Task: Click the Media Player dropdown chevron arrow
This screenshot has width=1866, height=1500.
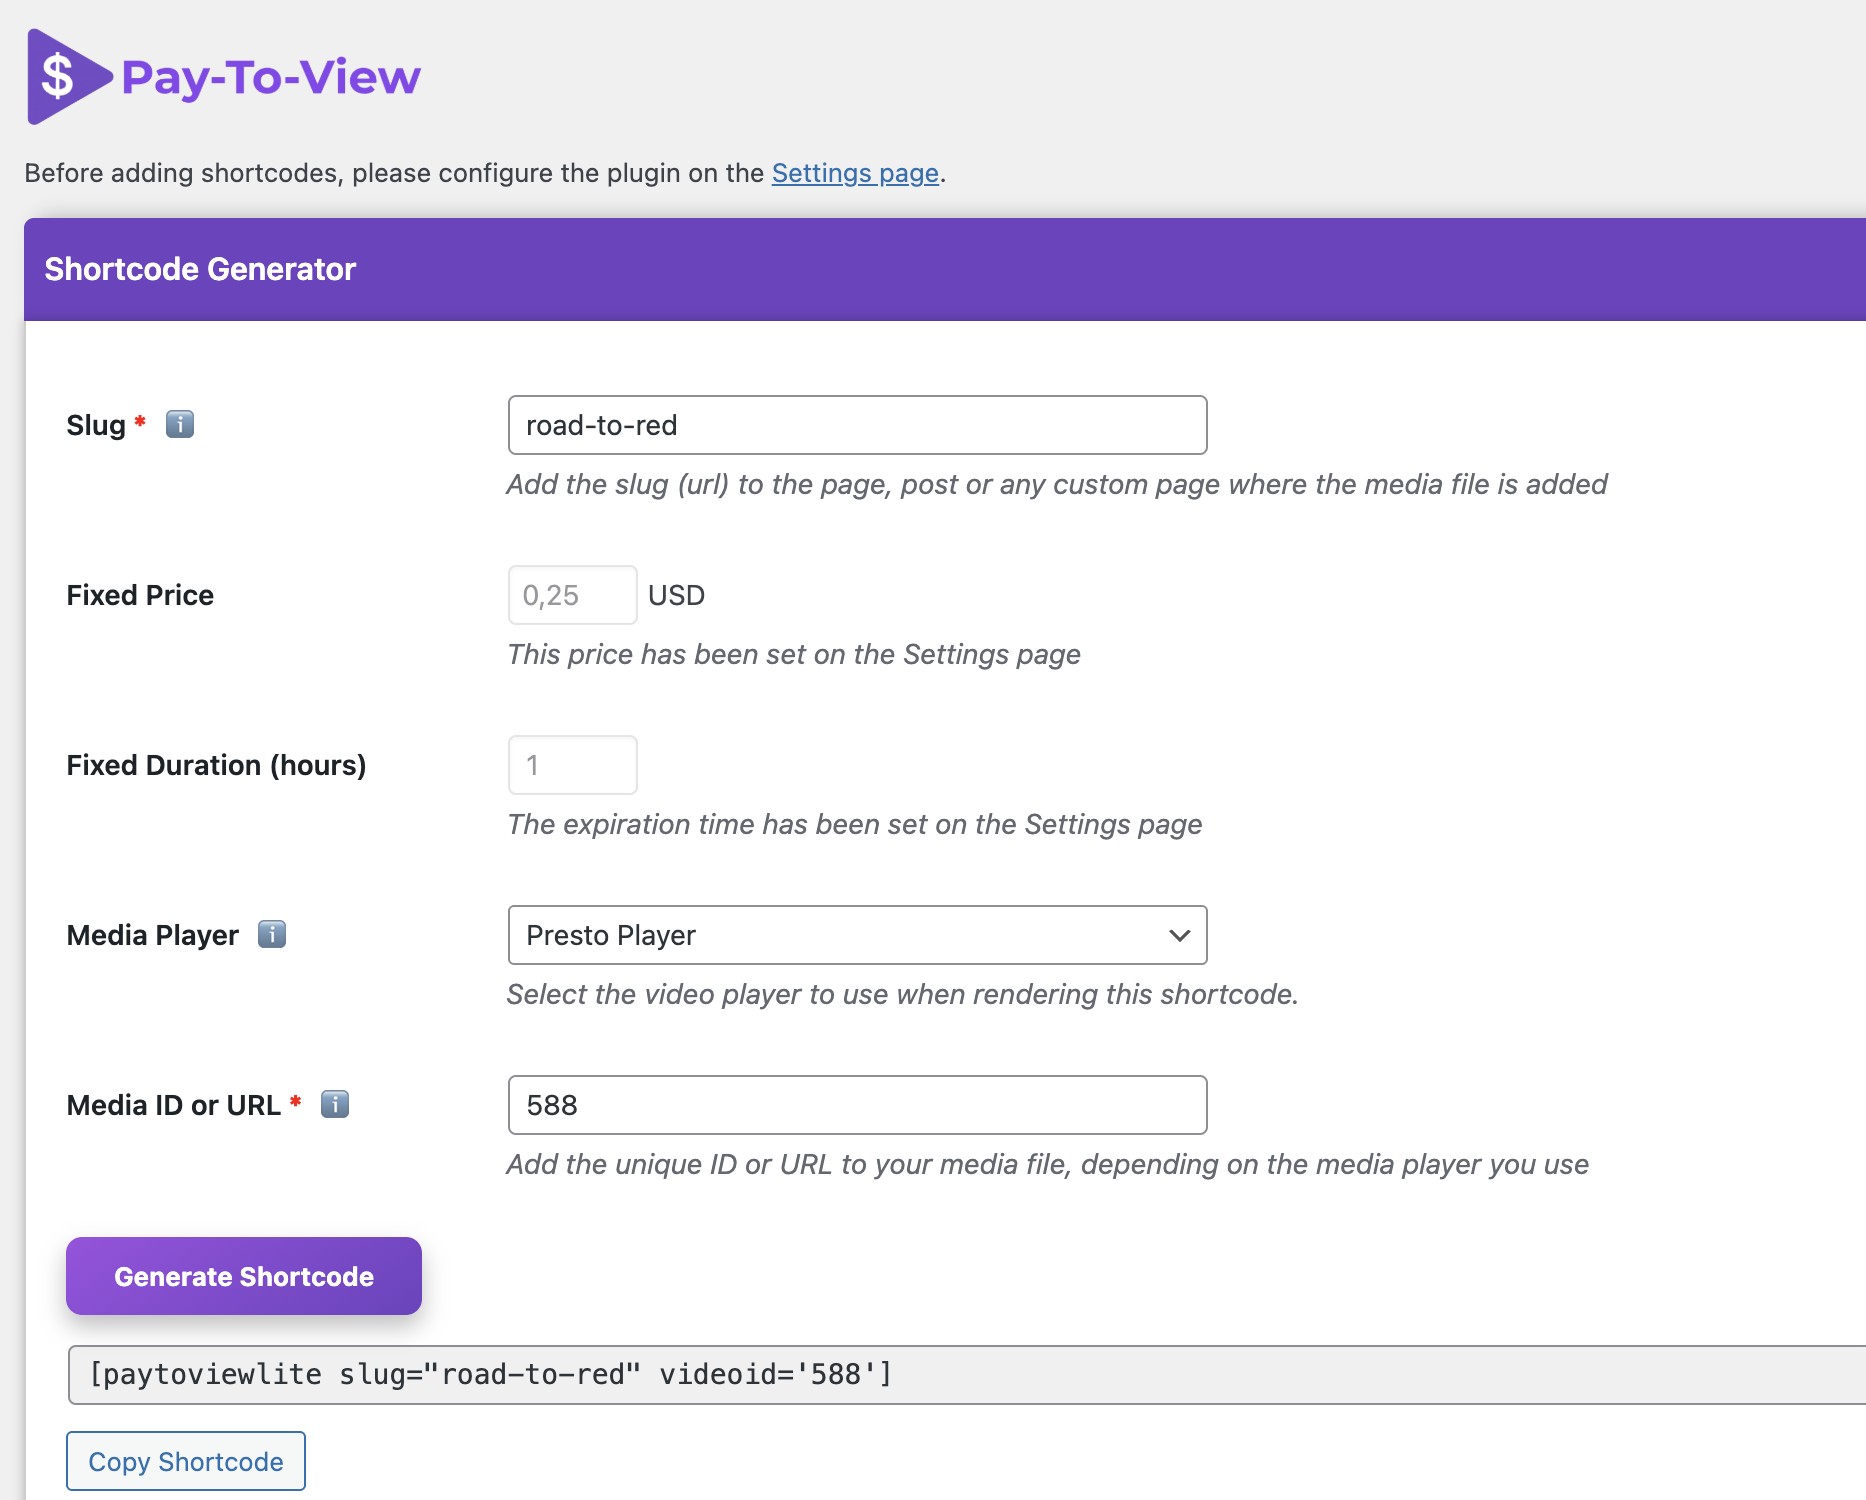Action: (x=1179, y=935)
